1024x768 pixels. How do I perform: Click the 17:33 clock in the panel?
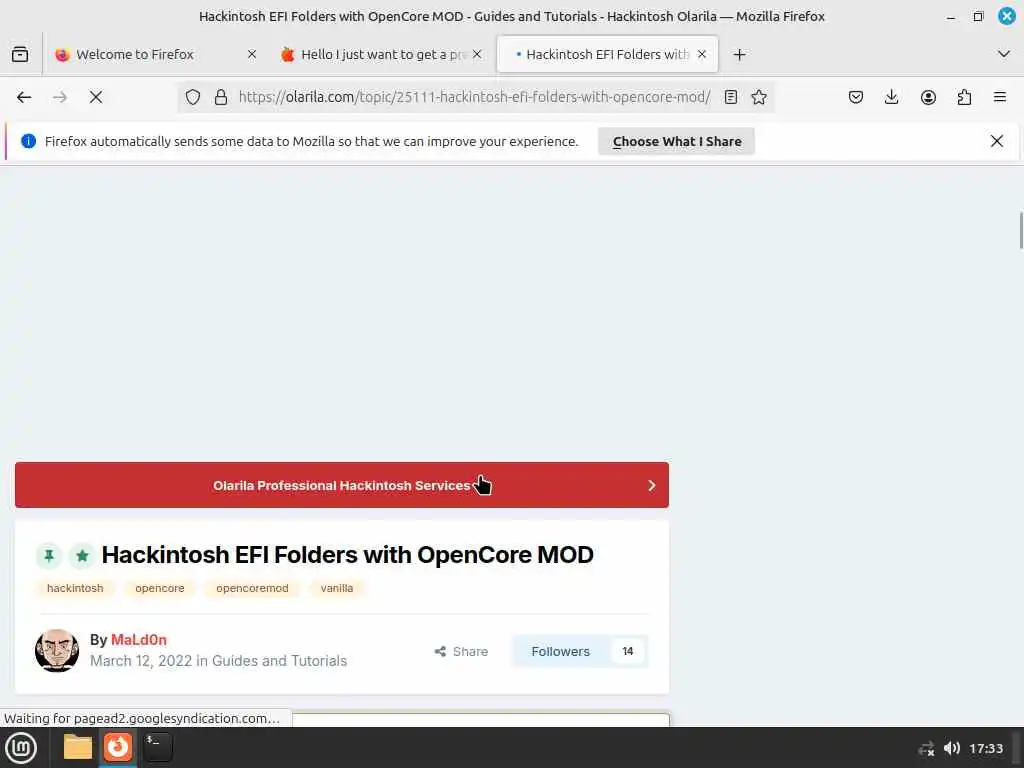pyautogui.click(x=985, y=748)
